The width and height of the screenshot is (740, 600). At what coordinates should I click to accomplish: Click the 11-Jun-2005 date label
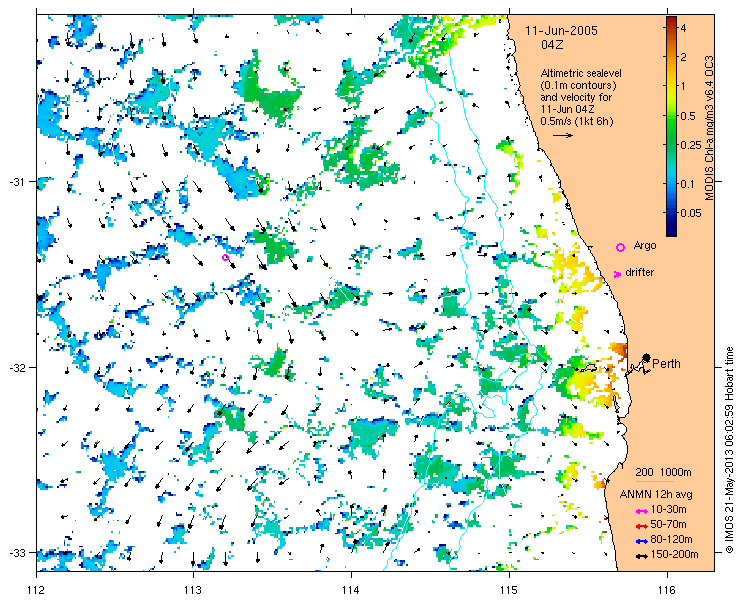click(562, 31)
